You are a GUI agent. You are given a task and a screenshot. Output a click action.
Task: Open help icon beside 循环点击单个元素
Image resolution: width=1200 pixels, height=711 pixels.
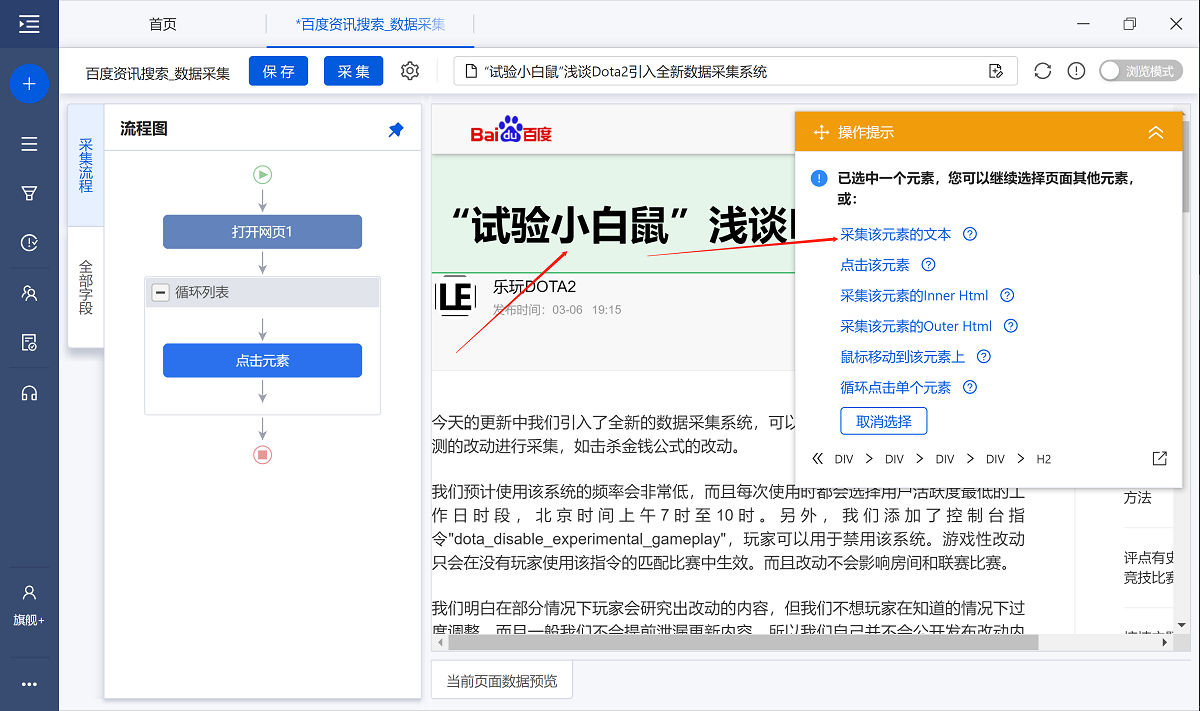(969, 387)
